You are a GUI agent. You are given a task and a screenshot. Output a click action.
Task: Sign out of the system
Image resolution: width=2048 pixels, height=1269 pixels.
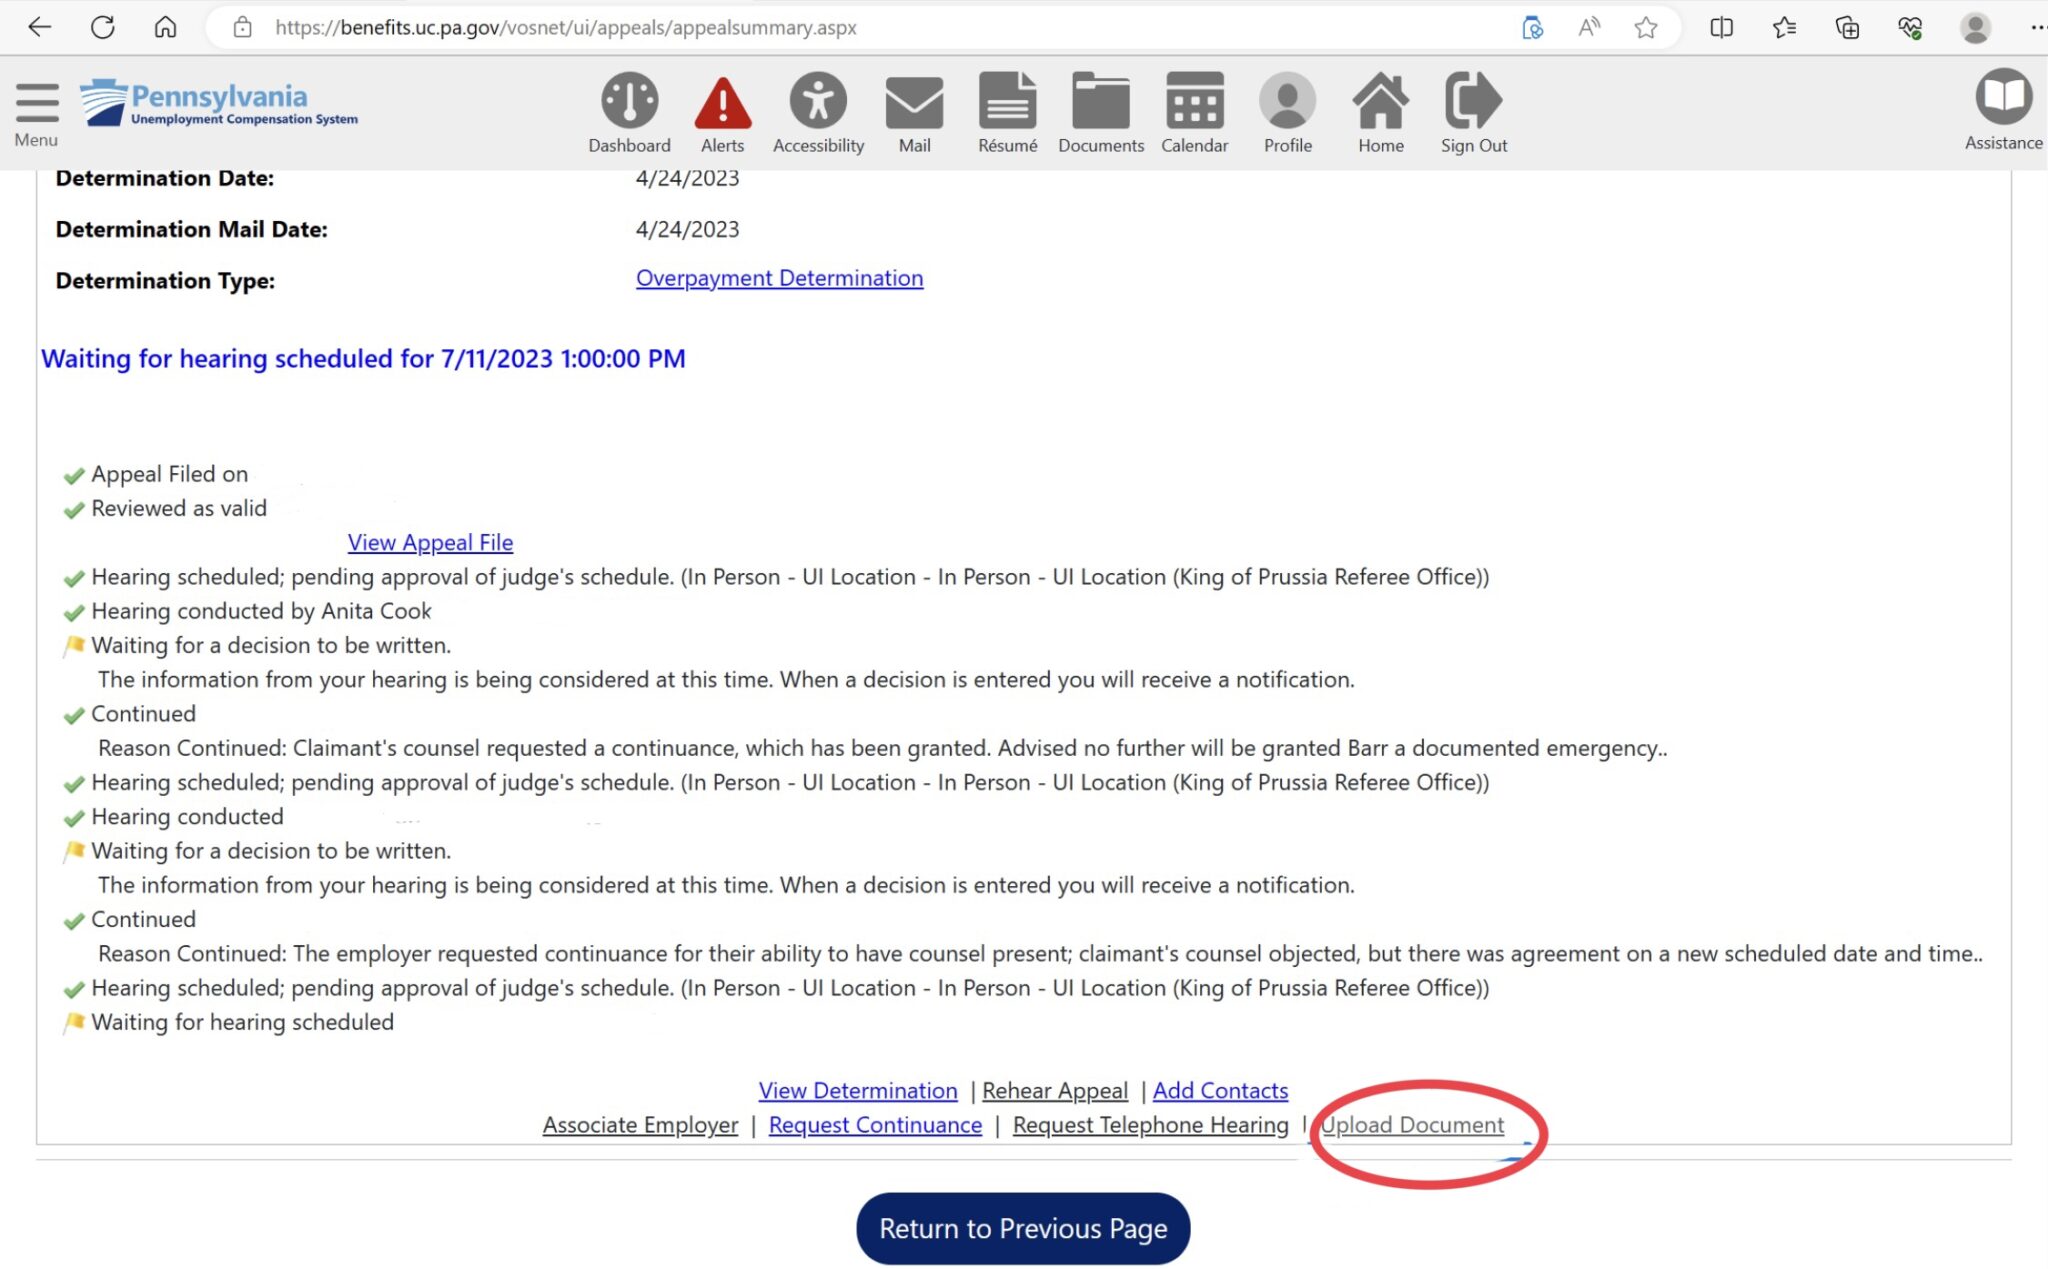(x=1472, y=110)
